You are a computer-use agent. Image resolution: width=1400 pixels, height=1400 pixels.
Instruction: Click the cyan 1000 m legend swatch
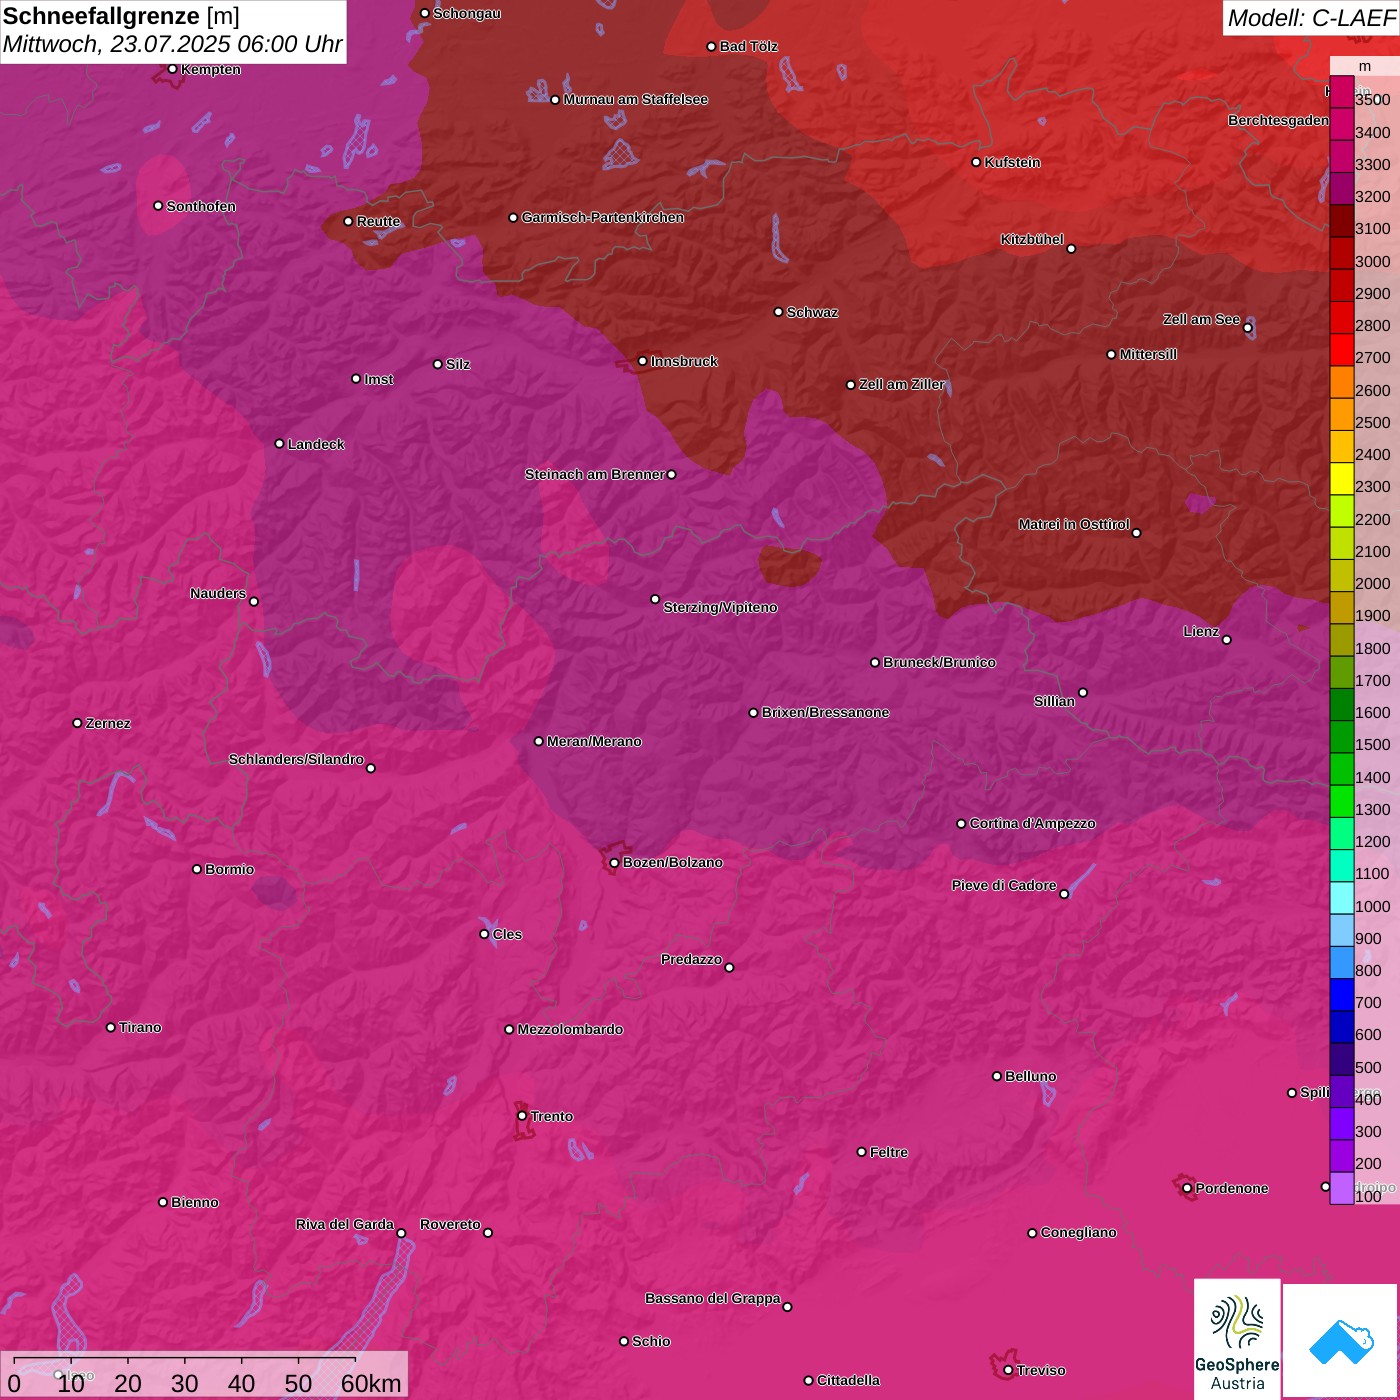pos(1341,898)
